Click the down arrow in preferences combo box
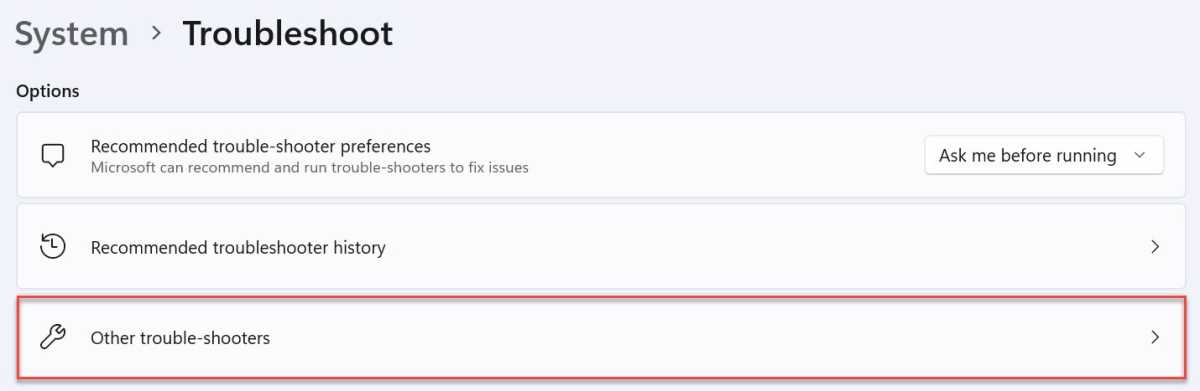The width and height of the screenshot is (1200, 391). click(1139, 156)
